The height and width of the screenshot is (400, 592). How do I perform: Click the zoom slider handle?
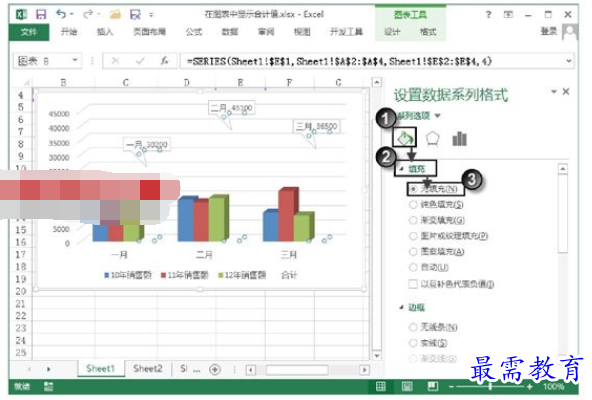pos(490,386)
